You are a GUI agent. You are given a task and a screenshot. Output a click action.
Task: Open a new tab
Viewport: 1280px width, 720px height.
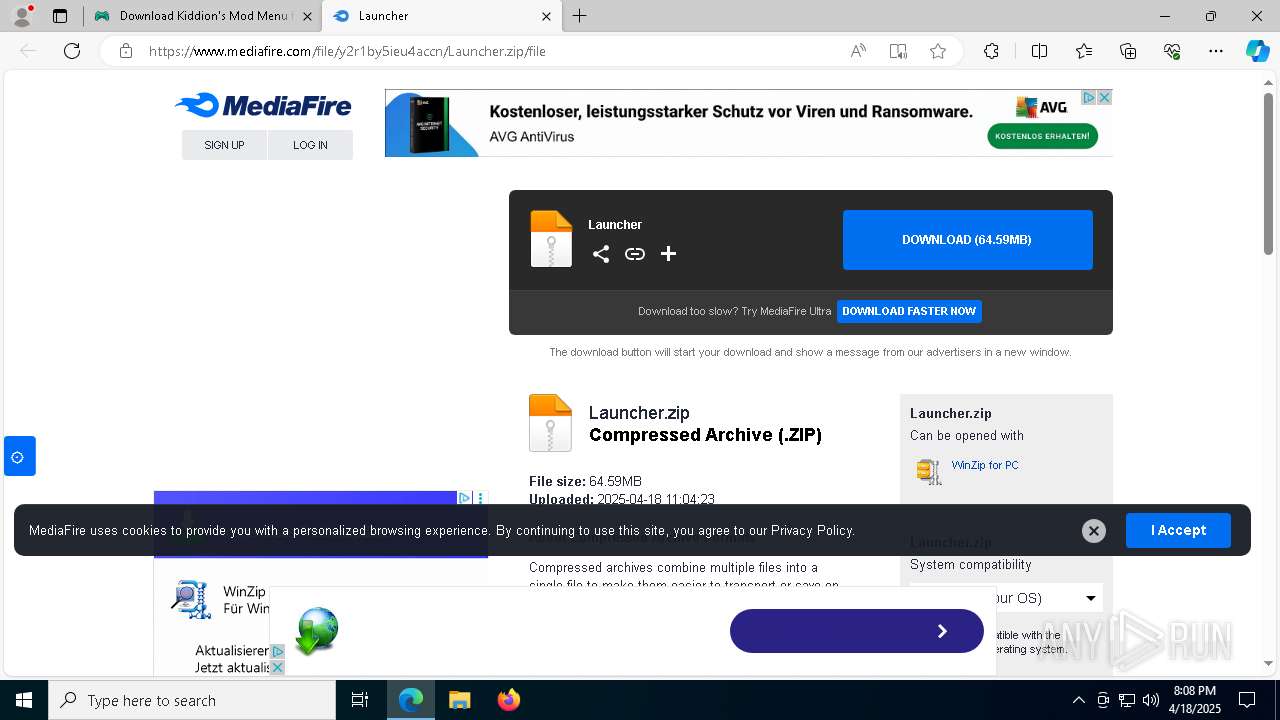coord(580,16)
